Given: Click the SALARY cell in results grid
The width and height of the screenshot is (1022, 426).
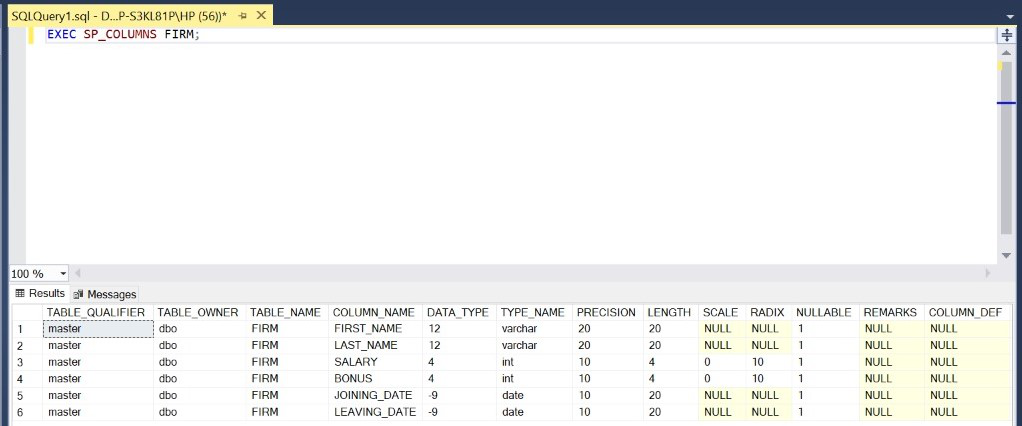Looking at the screenshot, I should [x=356, y=362].
